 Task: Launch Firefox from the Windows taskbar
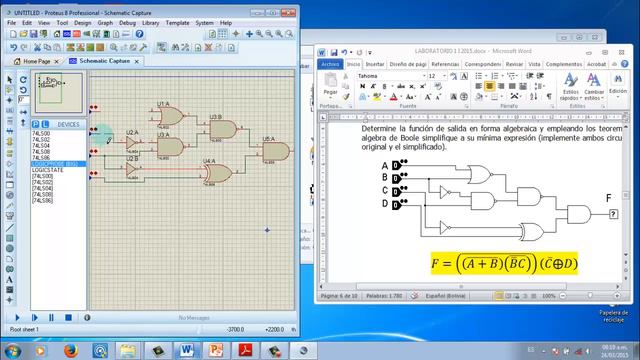point(70,350)
